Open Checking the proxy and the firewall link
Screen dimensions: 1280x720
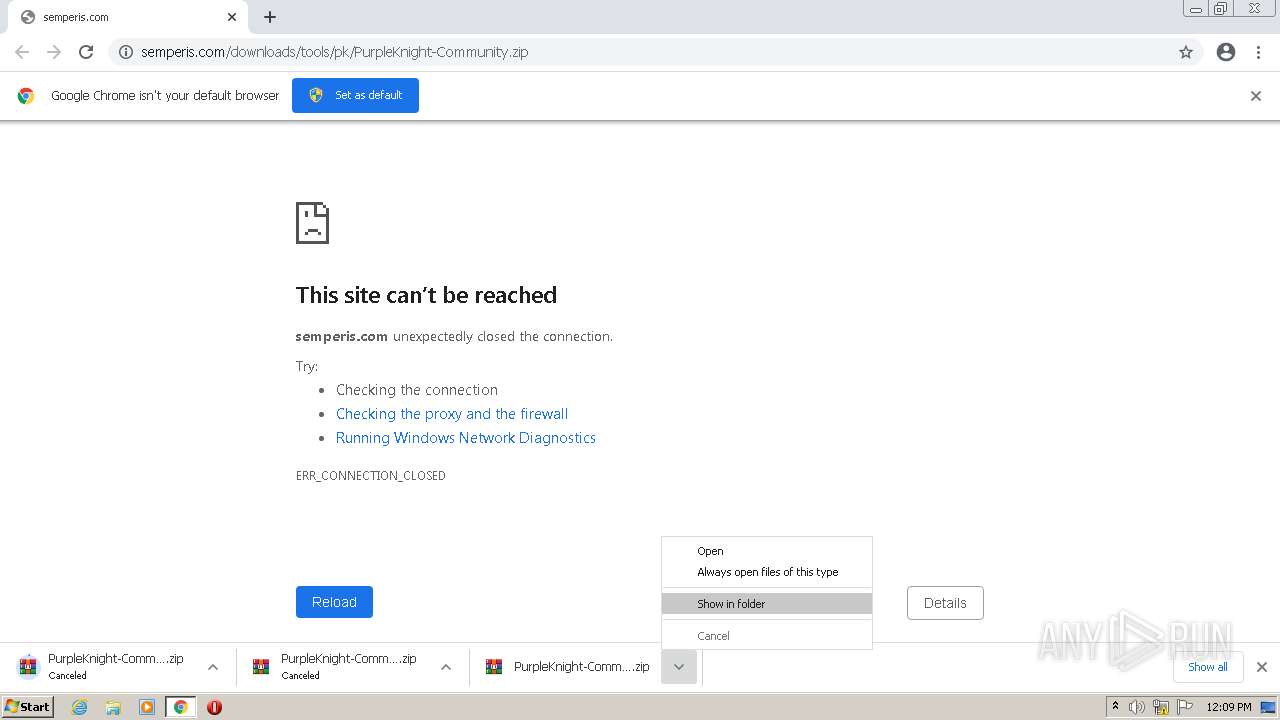(452, 414)
